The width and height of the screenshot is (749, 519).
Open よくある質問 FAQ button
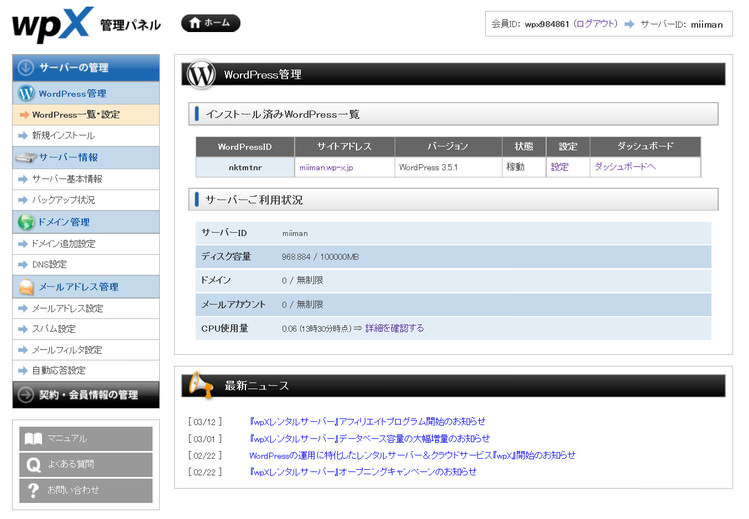click(86, 465)
